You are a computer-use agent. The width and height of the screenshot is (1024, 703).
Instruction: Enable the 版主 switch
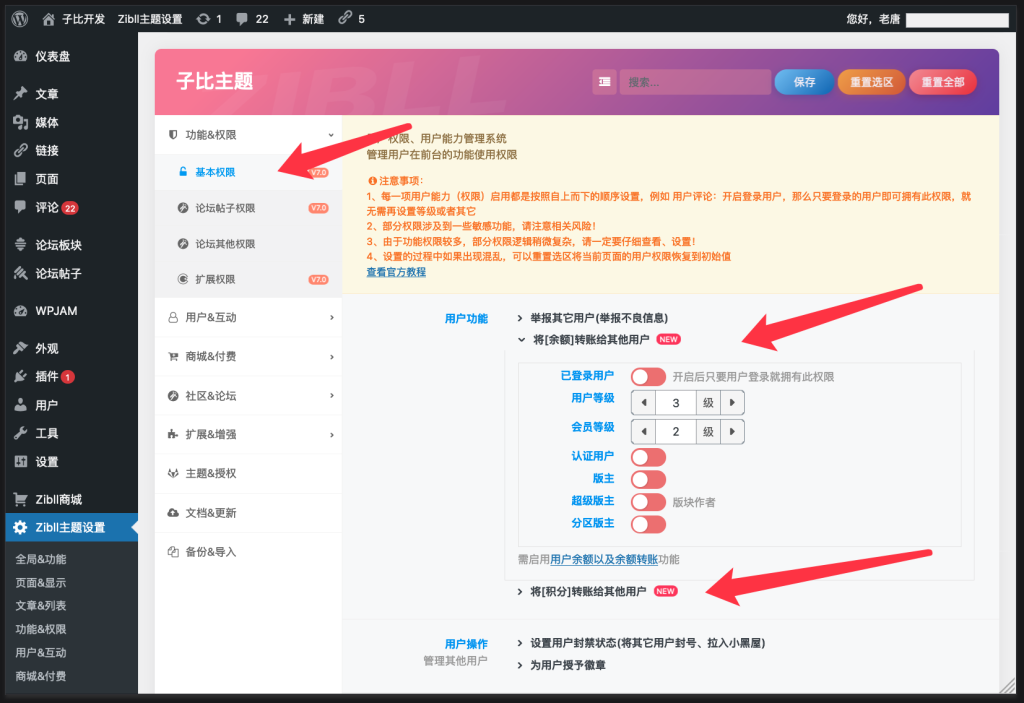(648, 480)
